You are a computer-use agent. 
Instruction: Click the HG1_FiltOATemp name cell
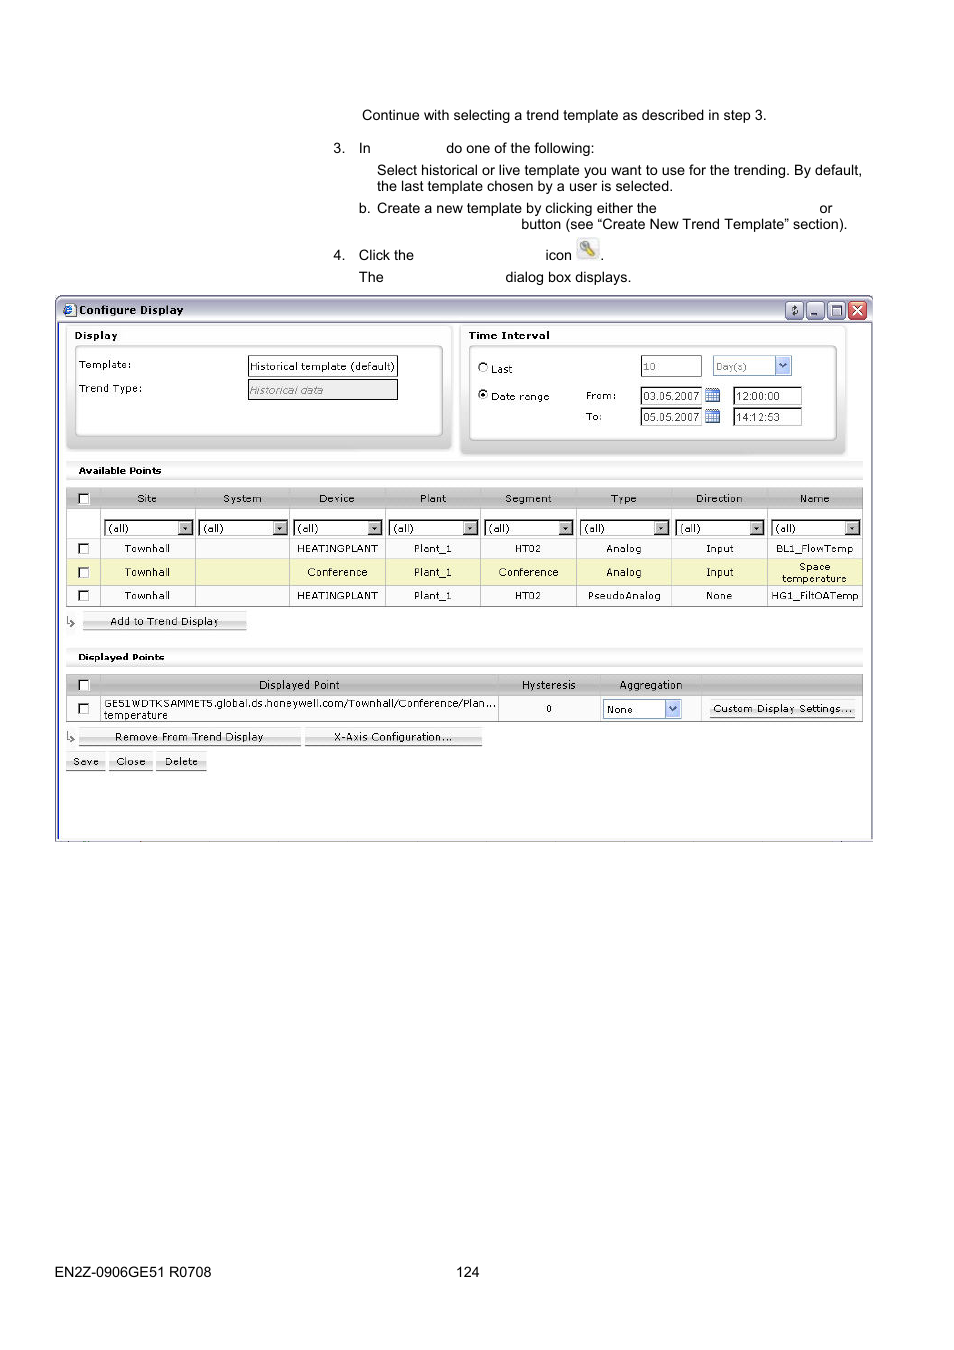coord(814,595)
